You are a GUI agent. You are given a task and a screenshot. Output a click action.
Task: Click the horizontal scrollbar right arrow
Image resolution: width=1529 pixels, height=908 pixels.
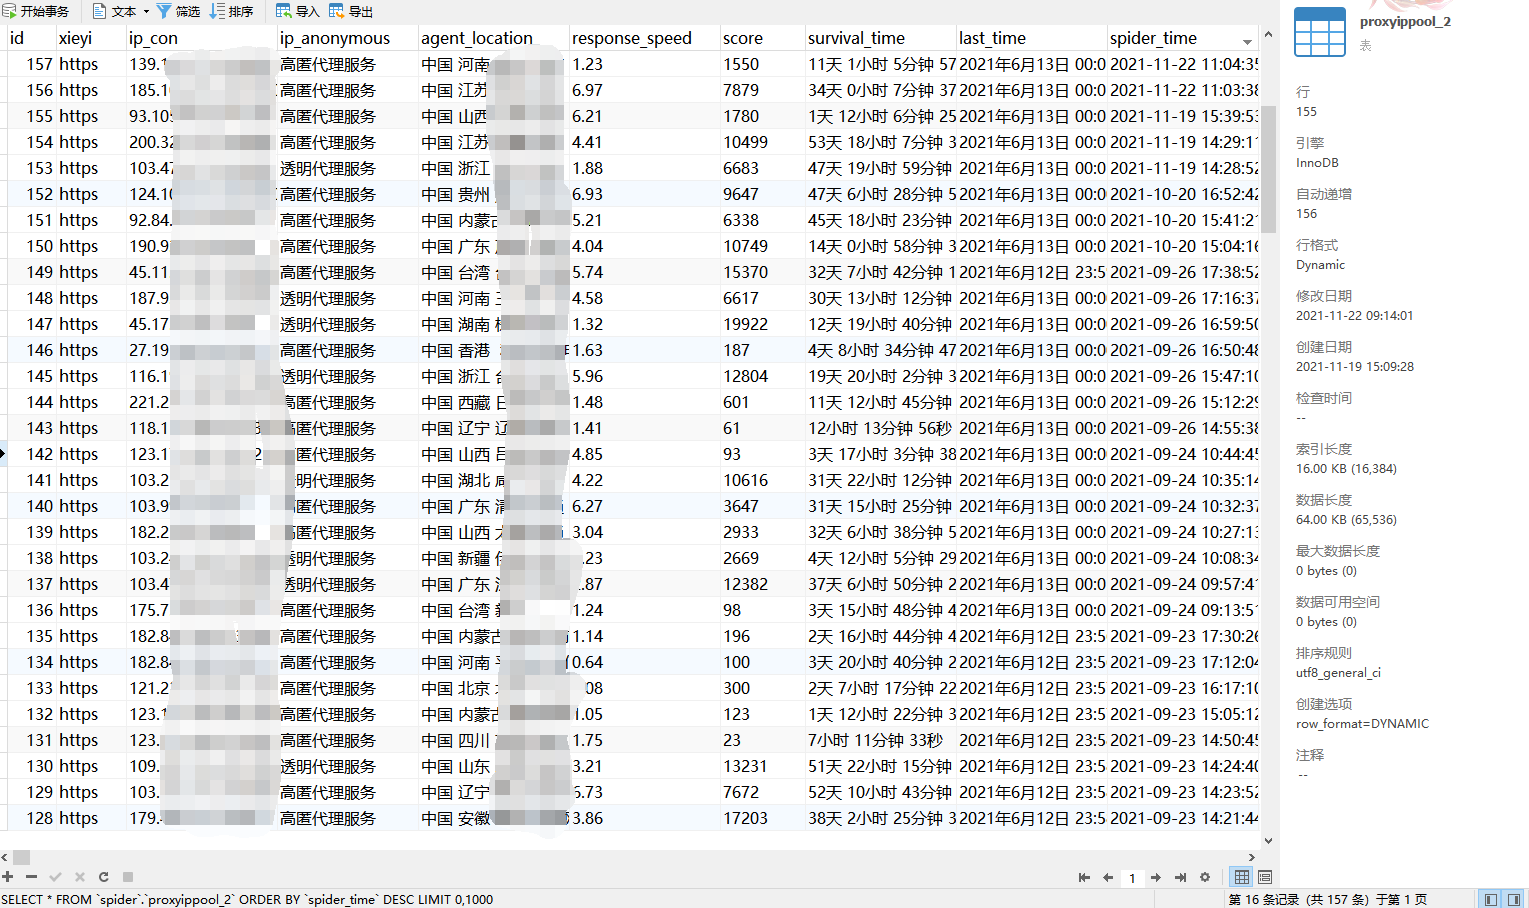tap(1251, 857)
